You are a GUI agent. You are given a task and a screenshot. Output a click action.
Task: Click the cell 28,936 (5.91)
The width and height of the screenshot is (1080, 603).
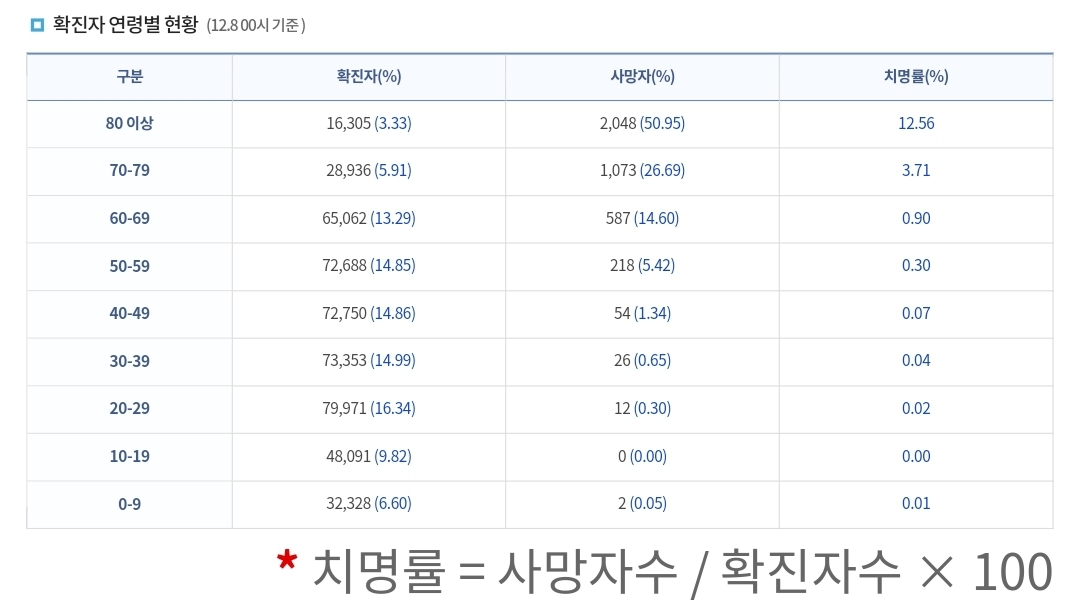point(368,170)
